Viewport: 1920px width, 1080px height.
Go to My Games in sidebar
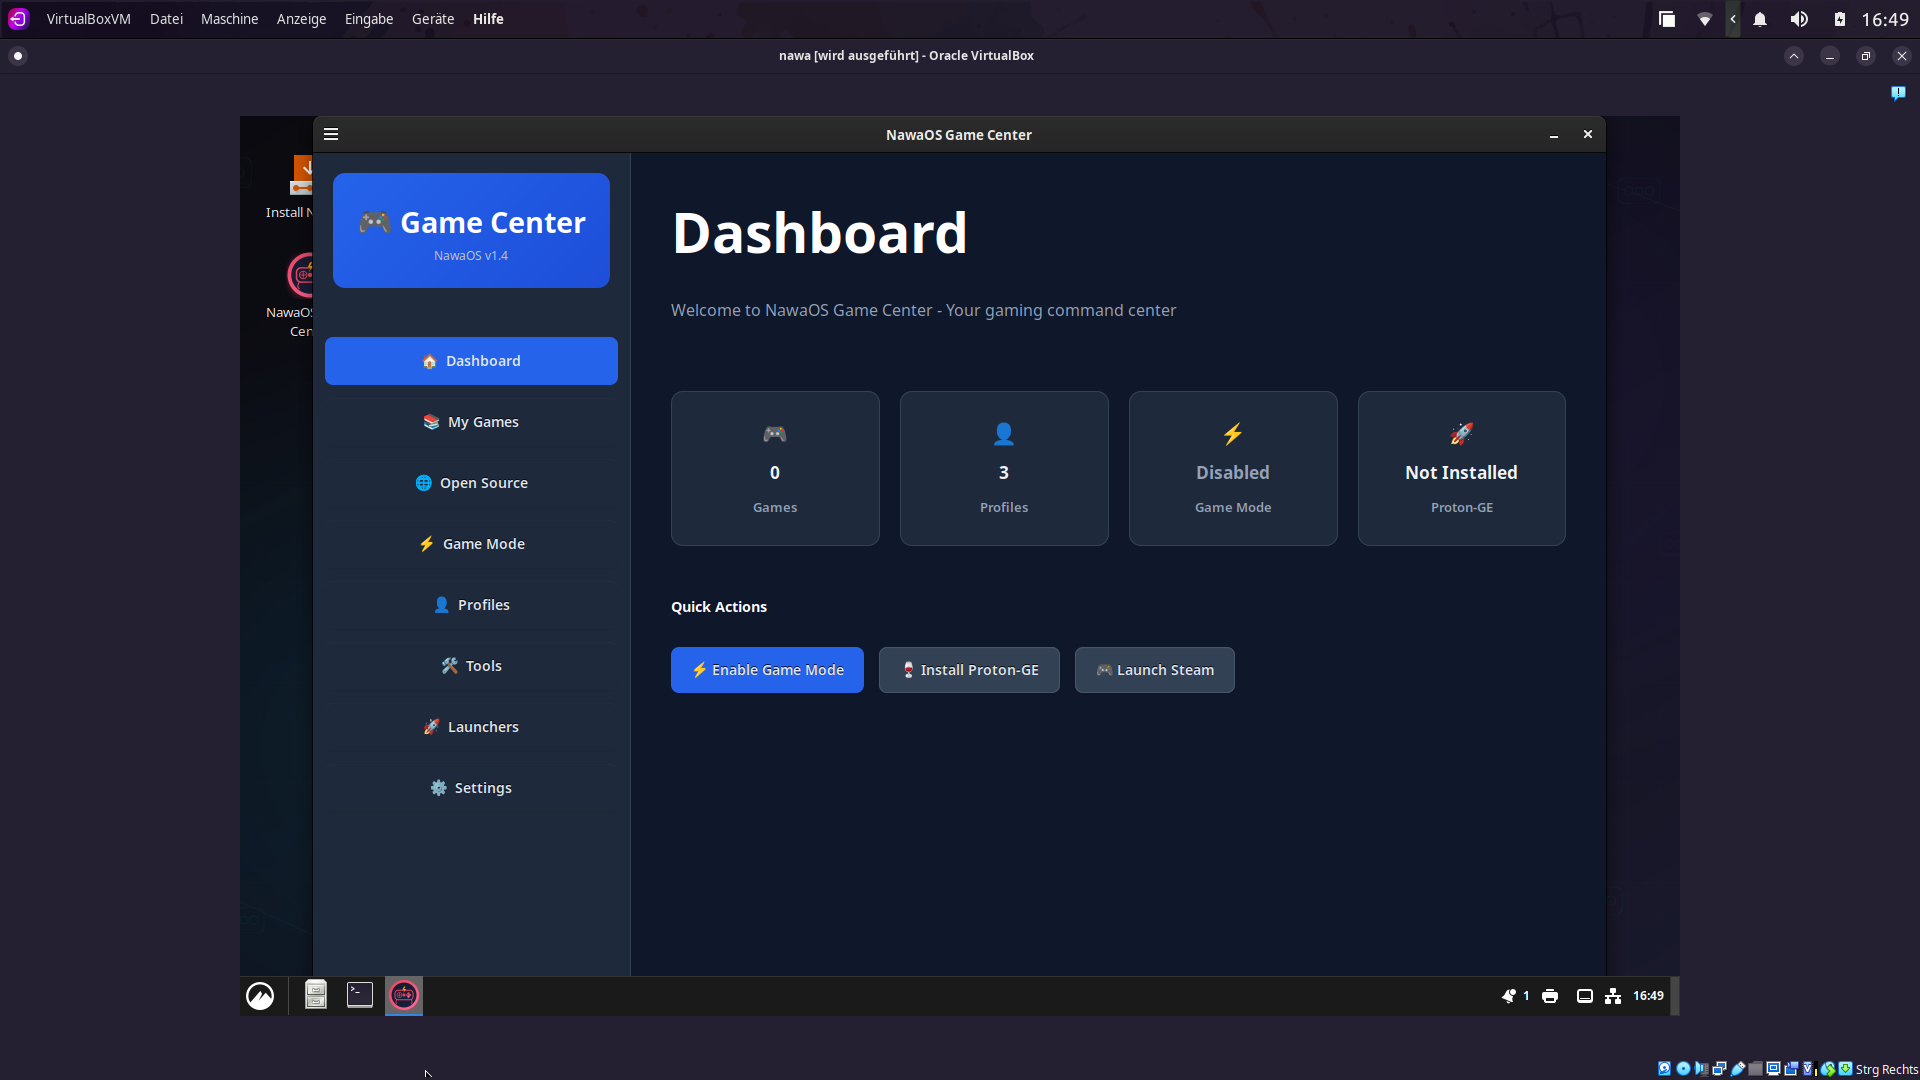pos(471,422)
